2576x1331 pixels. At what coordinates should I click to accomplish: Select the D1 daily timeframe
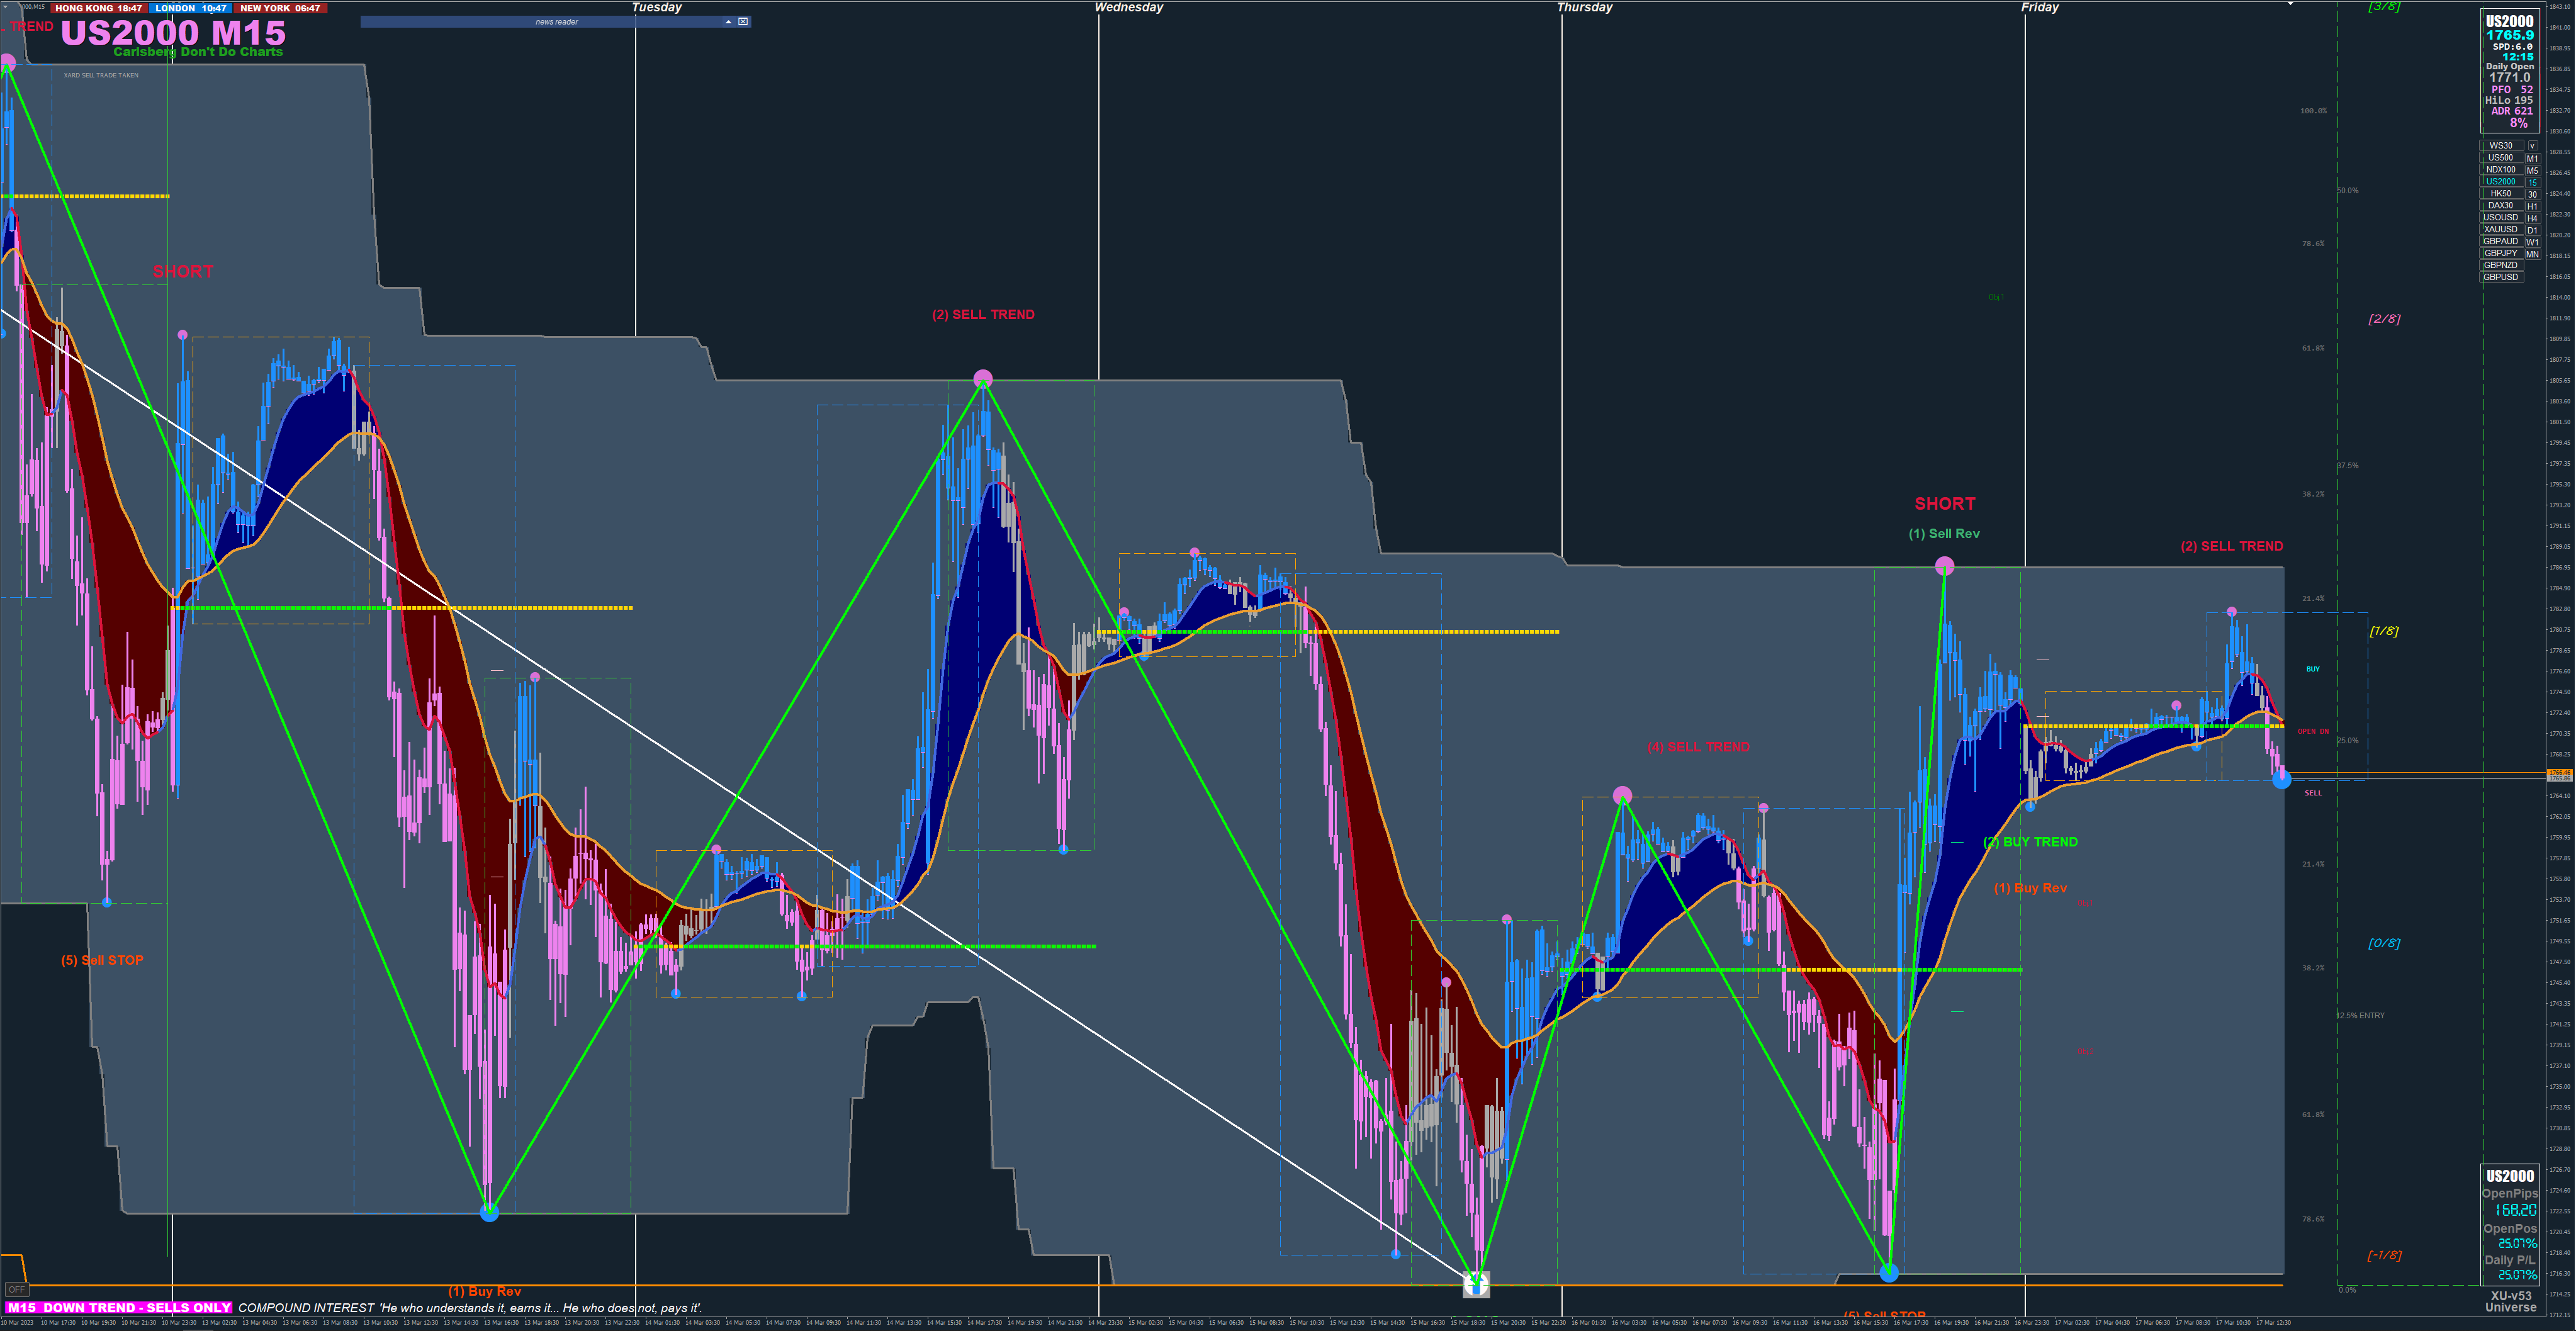tap(2532, 230)
